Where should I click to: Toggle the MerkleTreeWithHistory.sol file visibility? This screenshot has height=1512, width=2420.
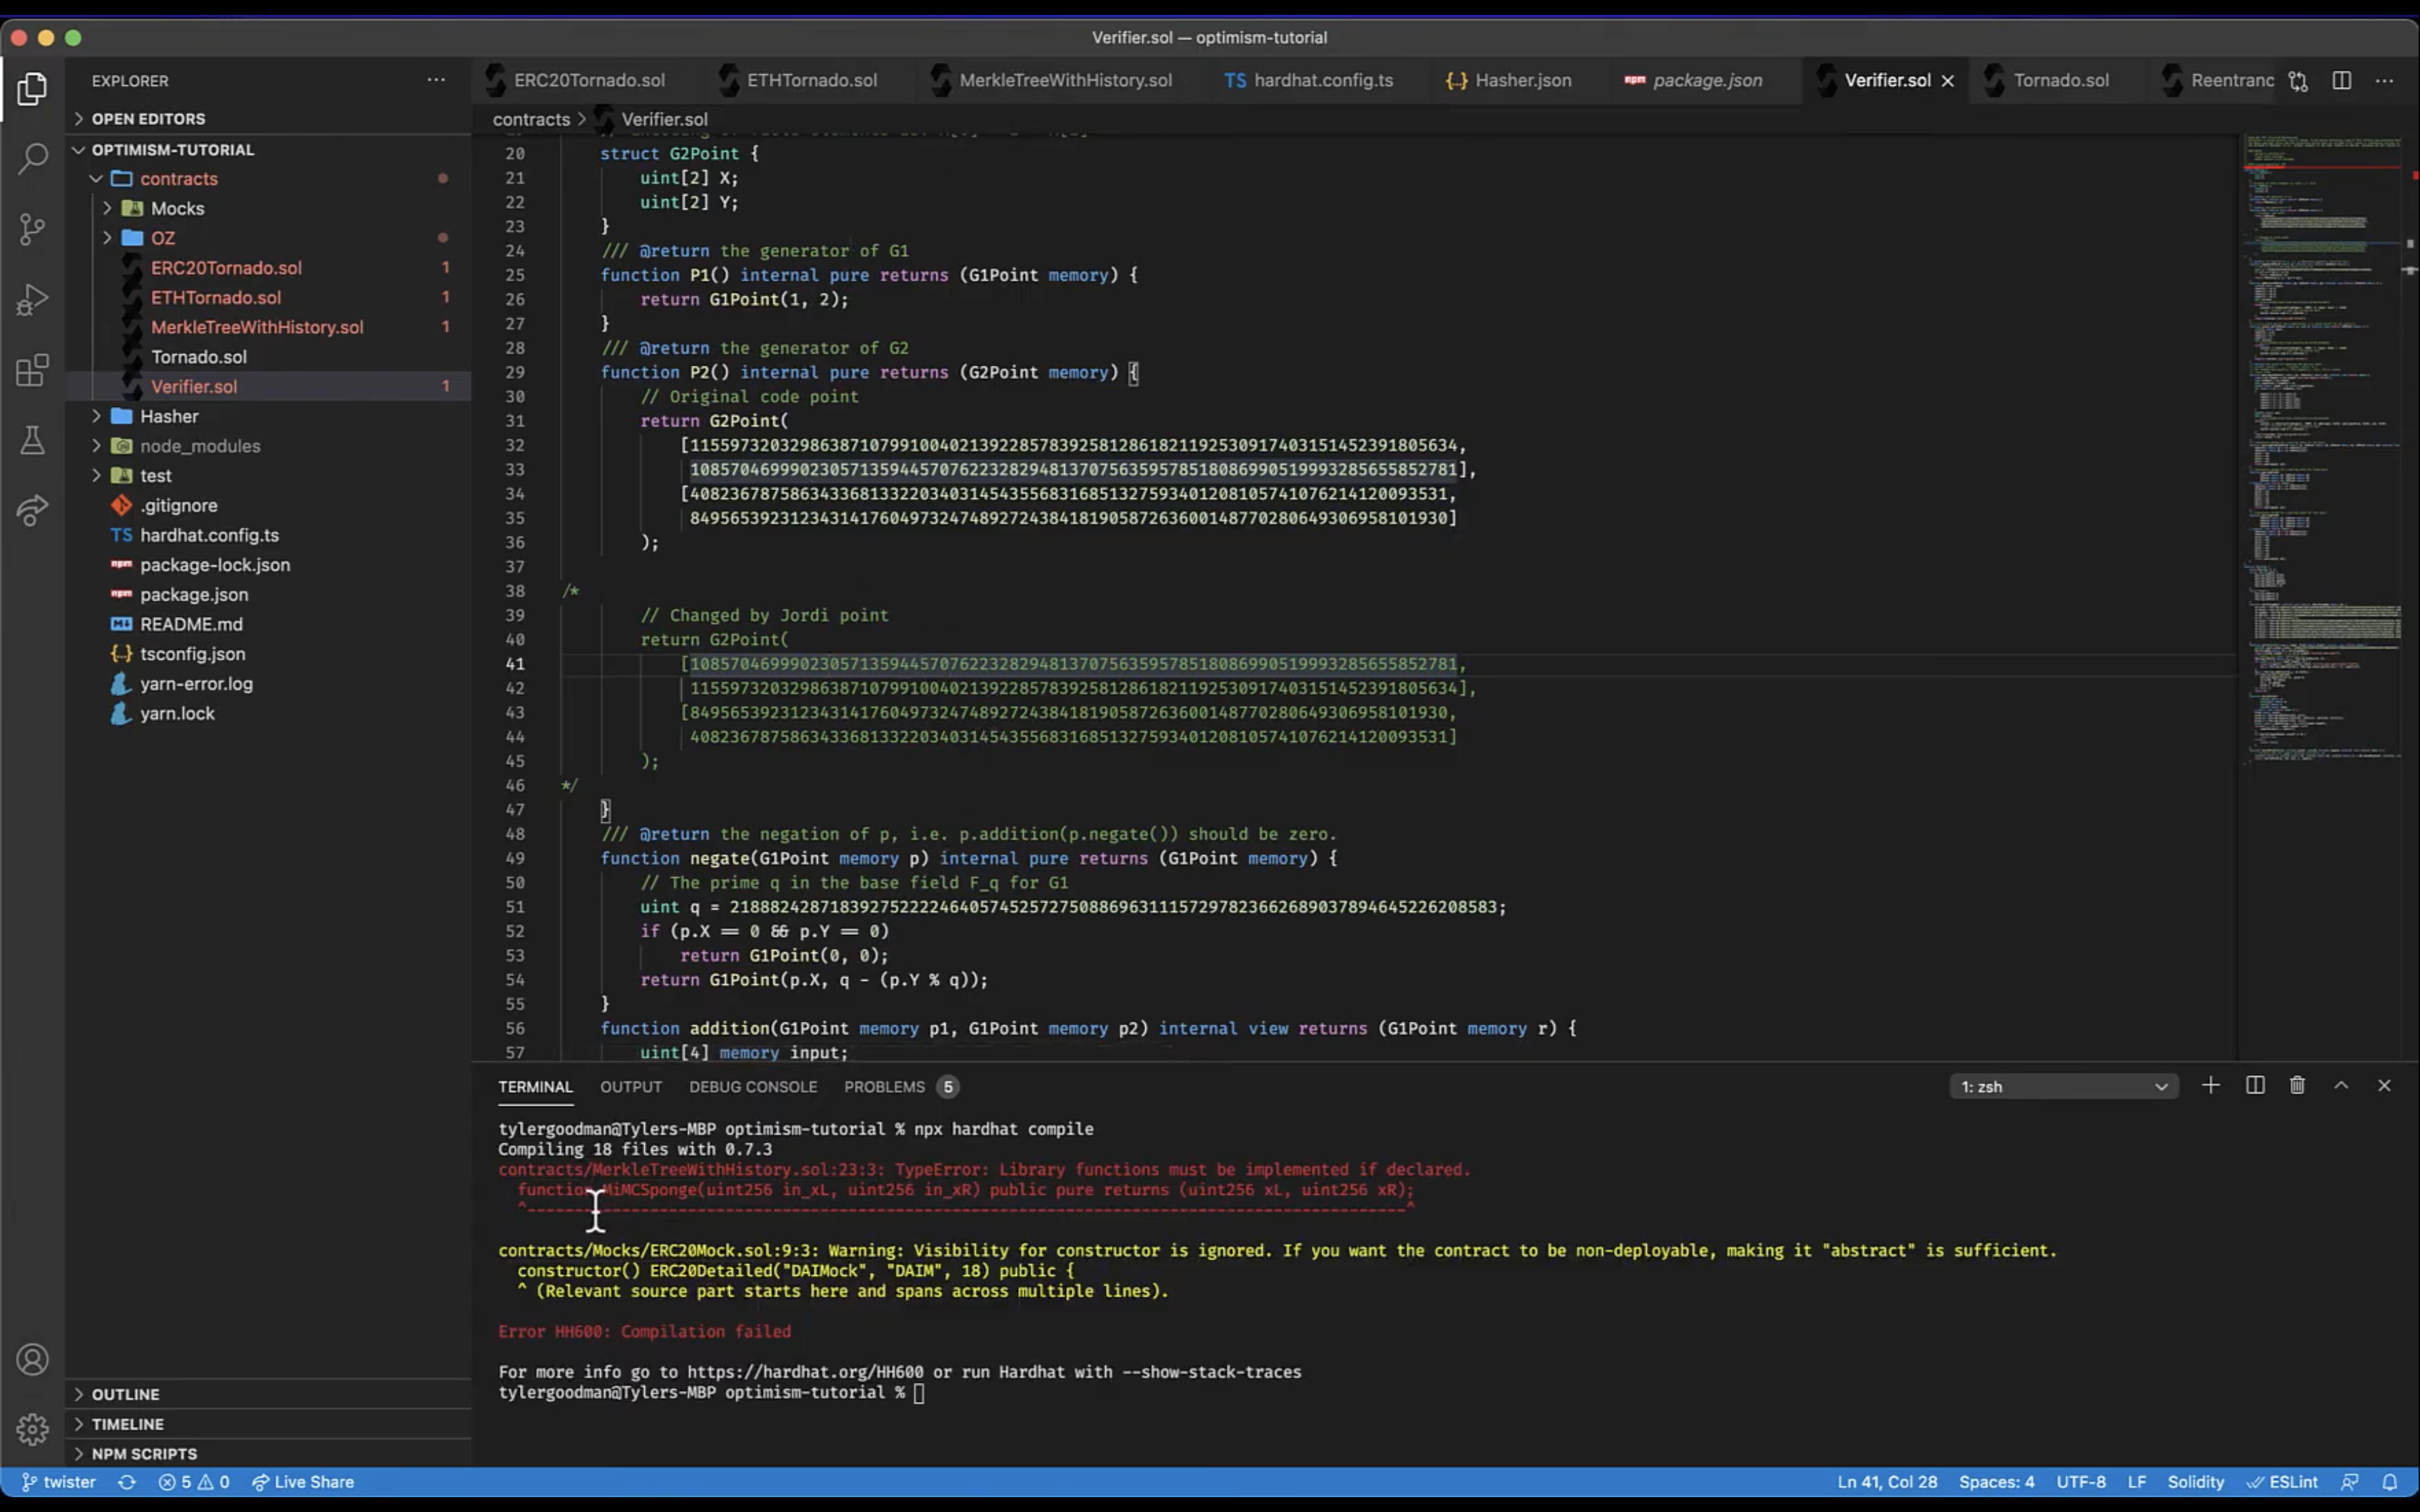(258, 327)
